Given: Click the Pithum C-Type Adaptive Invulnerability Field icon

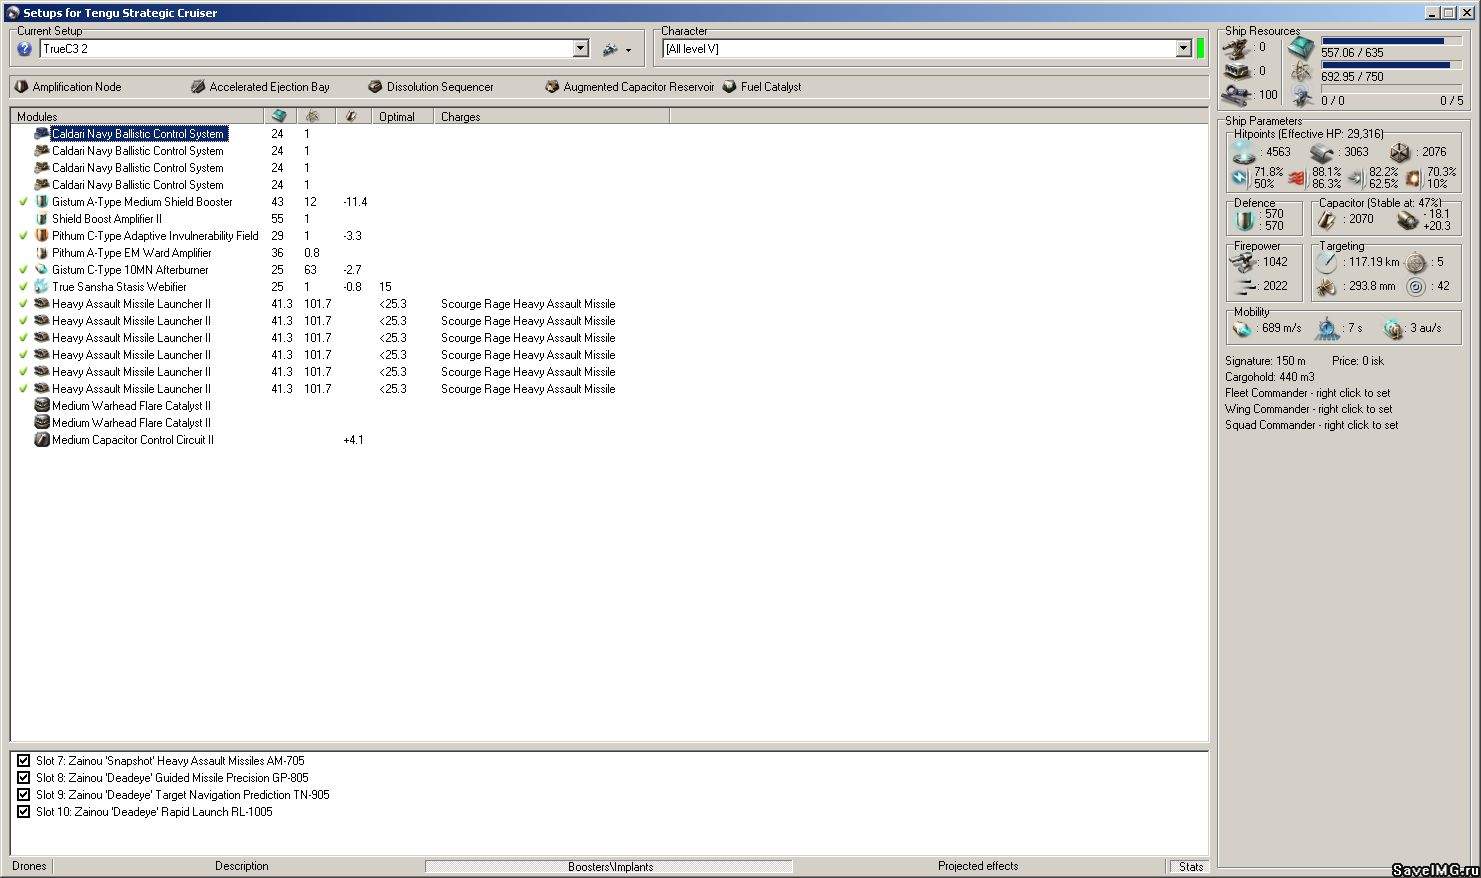Looking at the screenshot, I should [42, 236].
